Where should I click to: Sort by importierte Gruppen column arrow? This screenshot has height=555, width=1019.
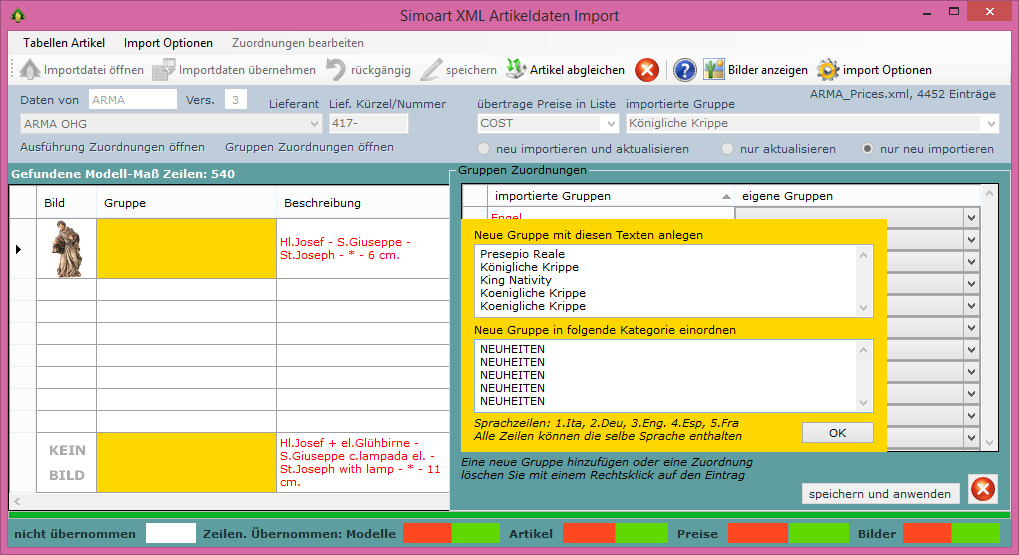[x=726, y=196]
